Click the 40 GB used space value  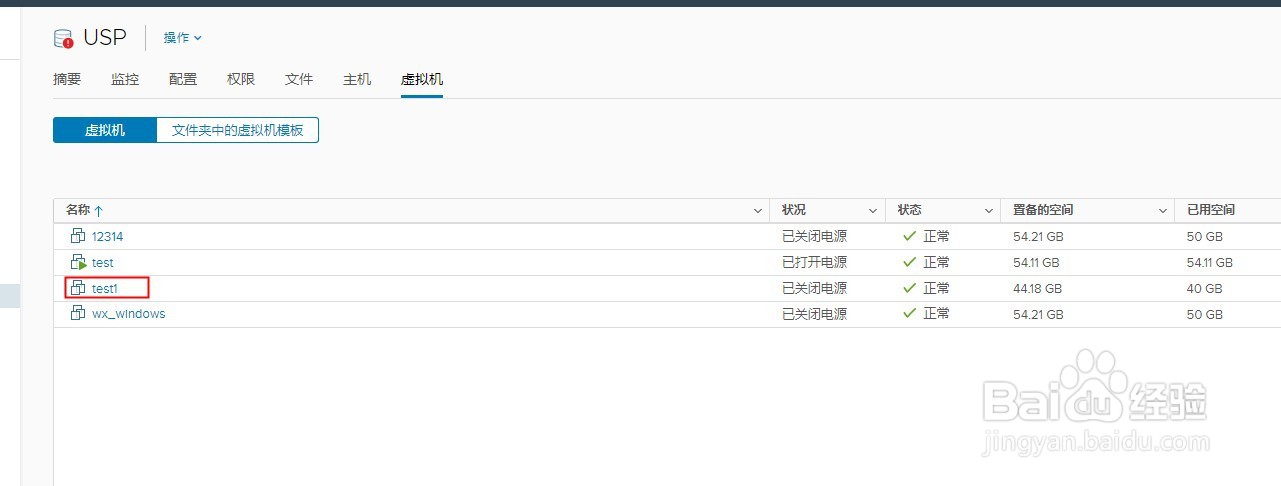[x=1205, y=288]
